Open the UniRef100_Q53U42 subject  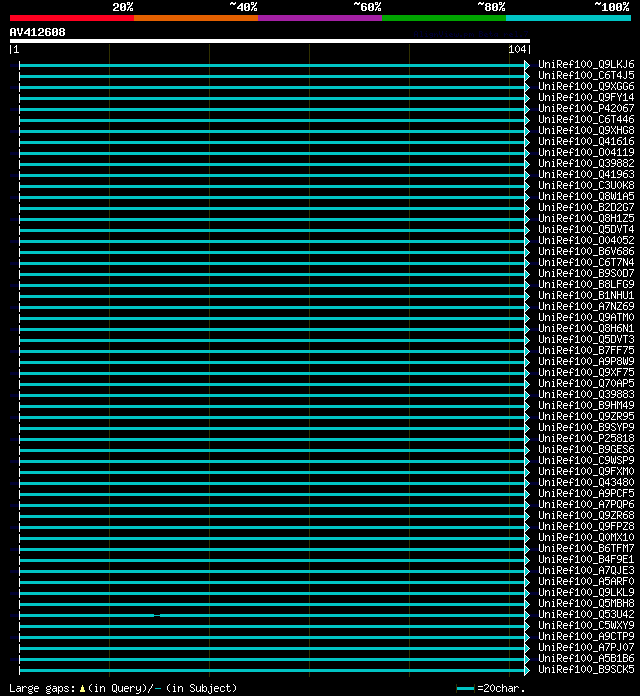coord(586,614)
